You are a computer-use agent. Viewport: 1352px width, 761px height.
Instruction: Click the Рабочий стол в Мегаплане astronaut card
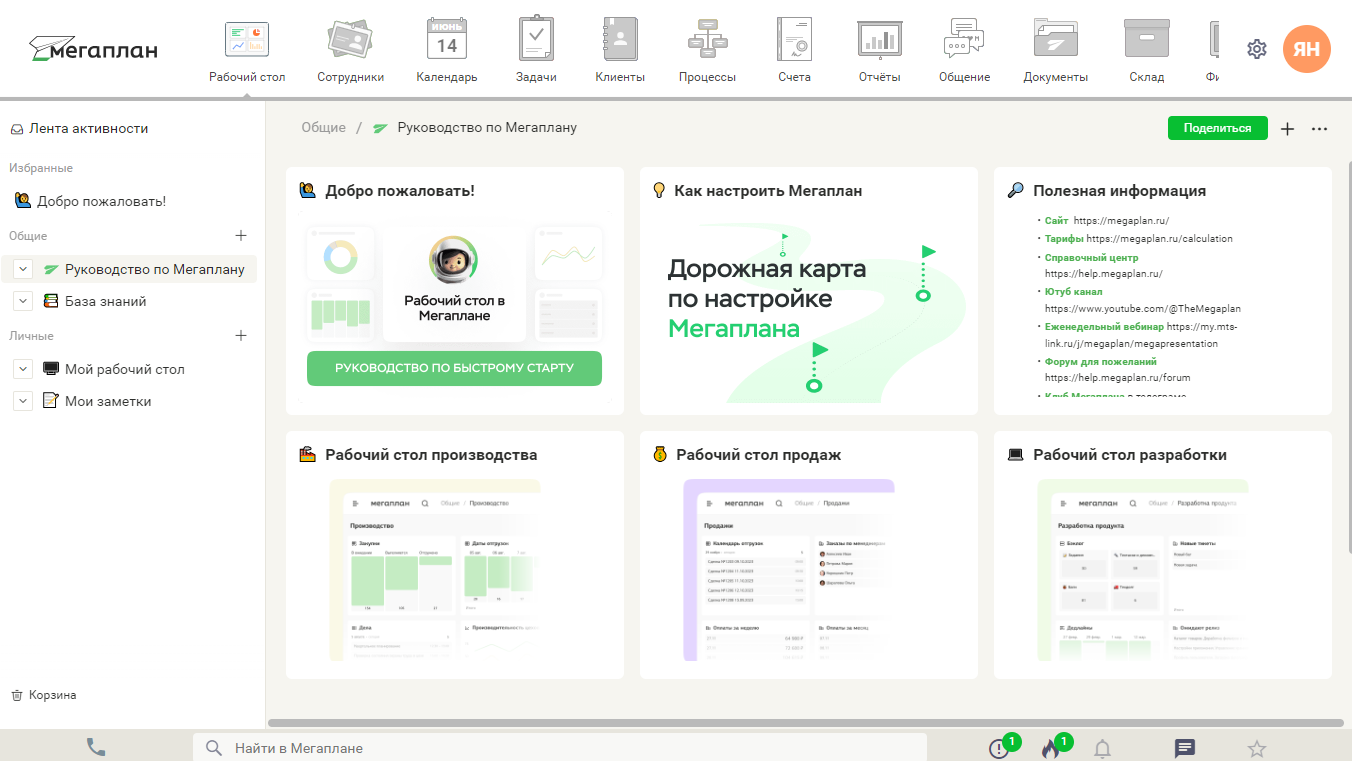click(x=454, y=282)
